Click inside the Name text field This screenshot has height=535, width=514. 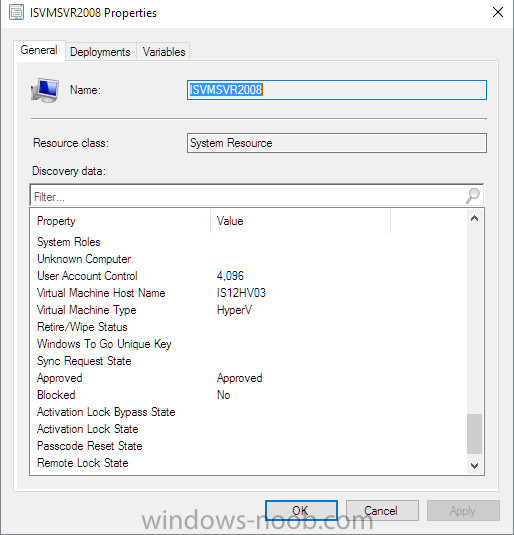[337, 90]
